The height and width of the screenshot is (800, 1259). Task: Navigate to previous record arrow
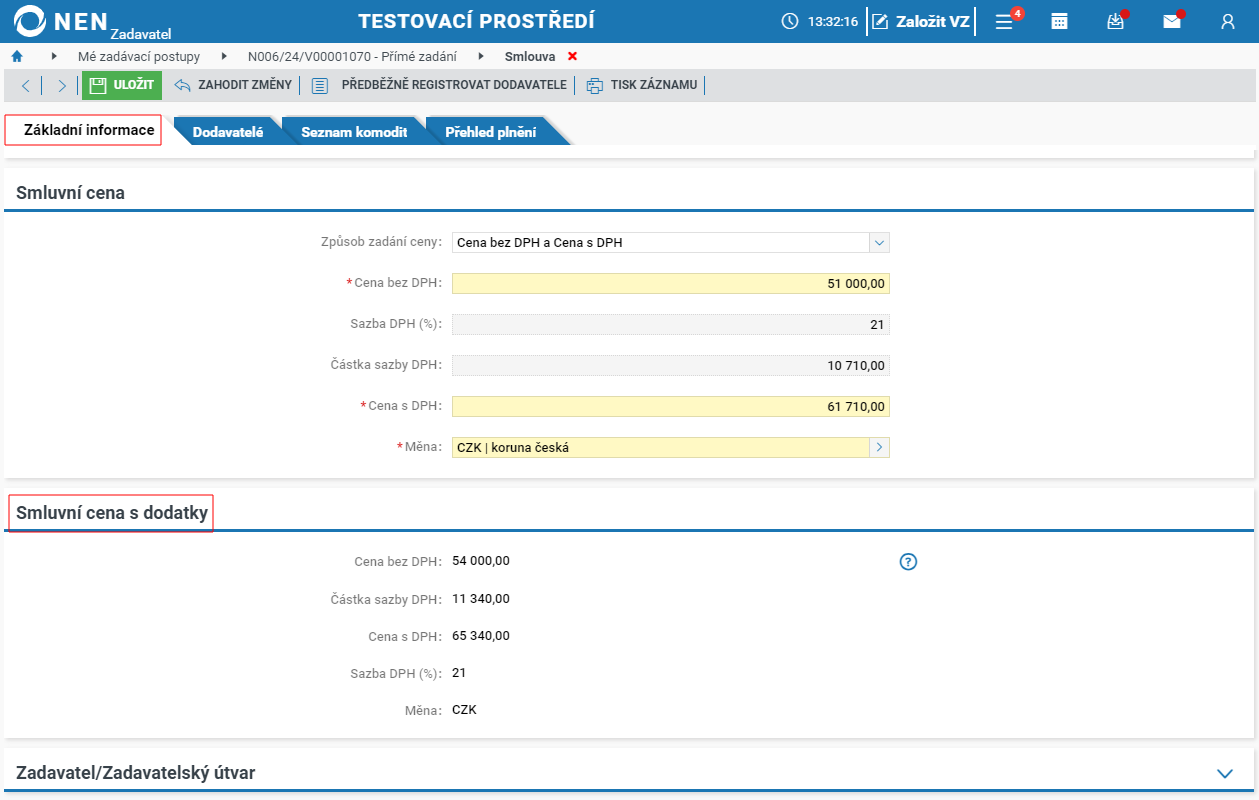tap(26, 85)
